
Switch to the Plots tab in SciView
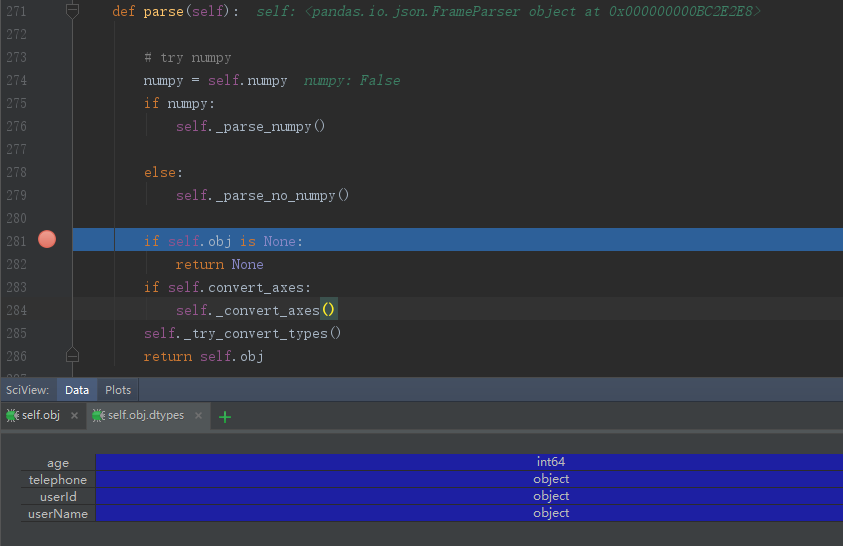[118, 390]
